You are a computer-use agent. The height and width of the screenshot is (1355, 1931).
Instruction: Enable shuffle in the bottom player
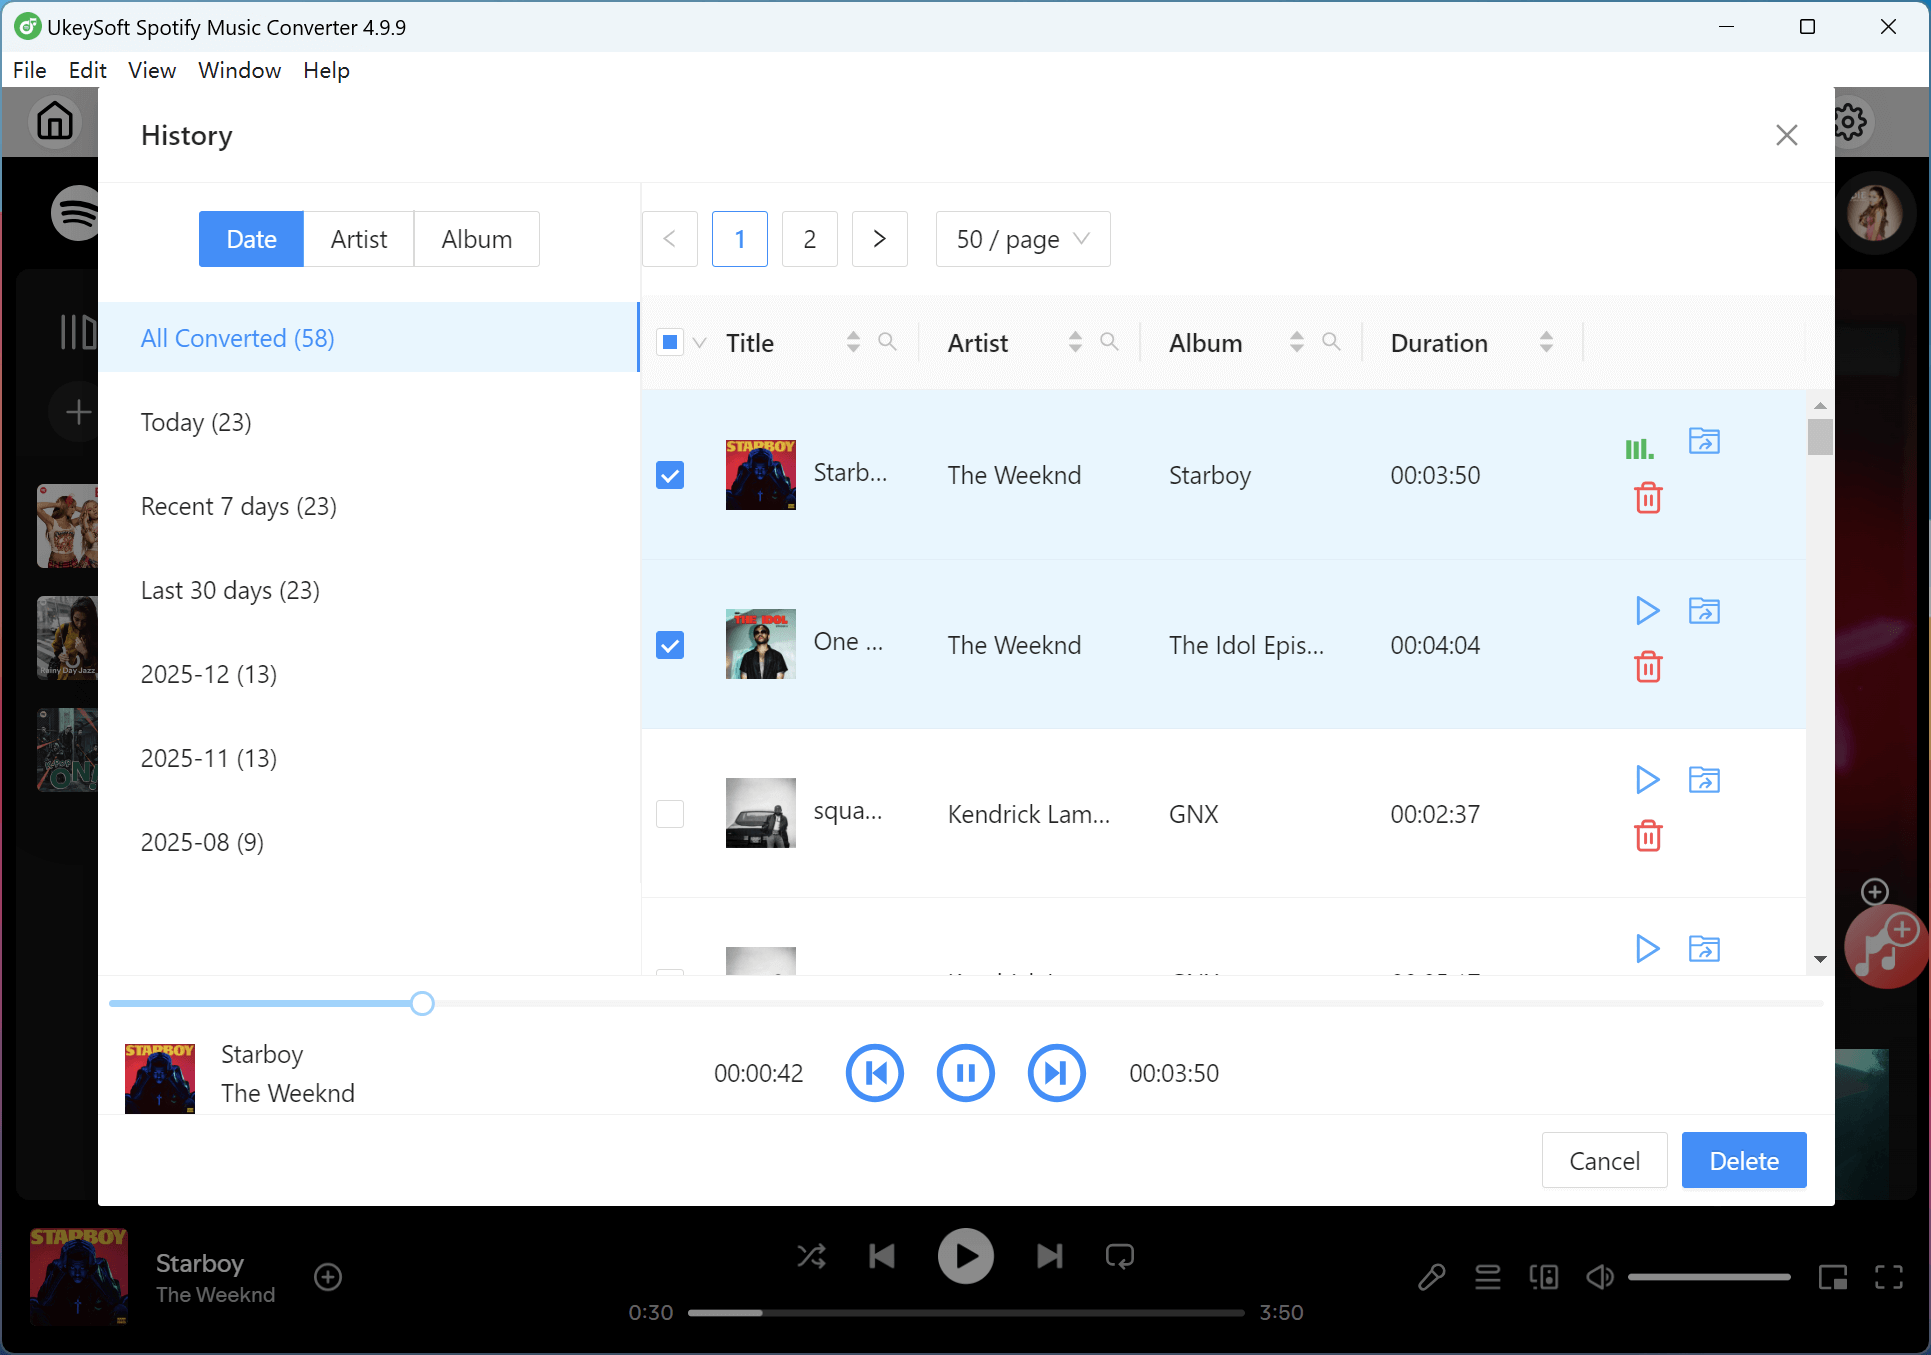(811, 1256)
